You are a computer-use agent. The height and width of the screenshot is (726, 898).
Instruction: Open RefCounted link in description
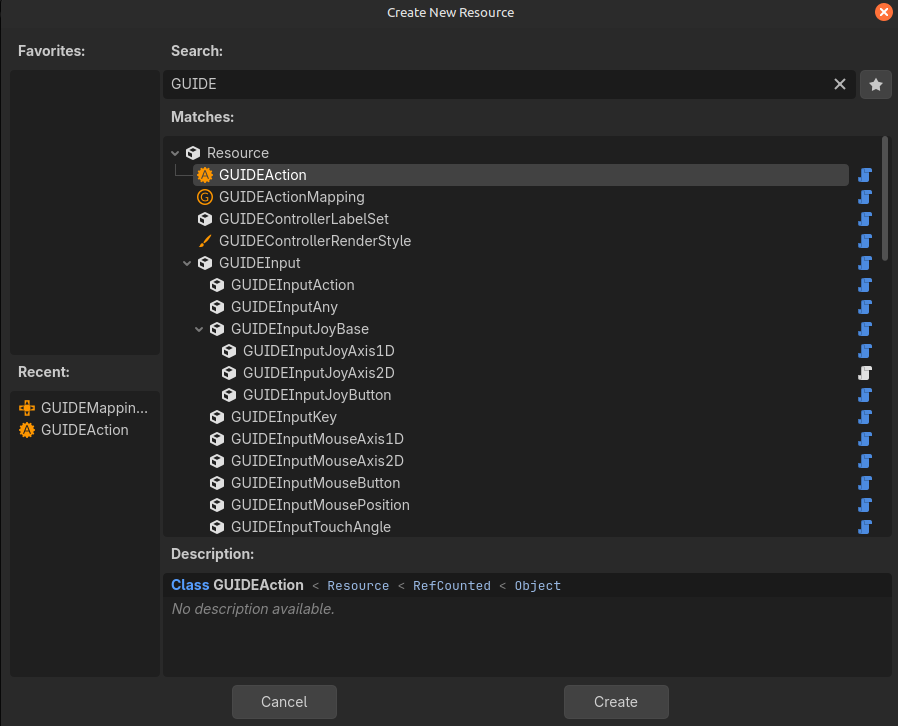pyautogui.click(x=452, y=586)
